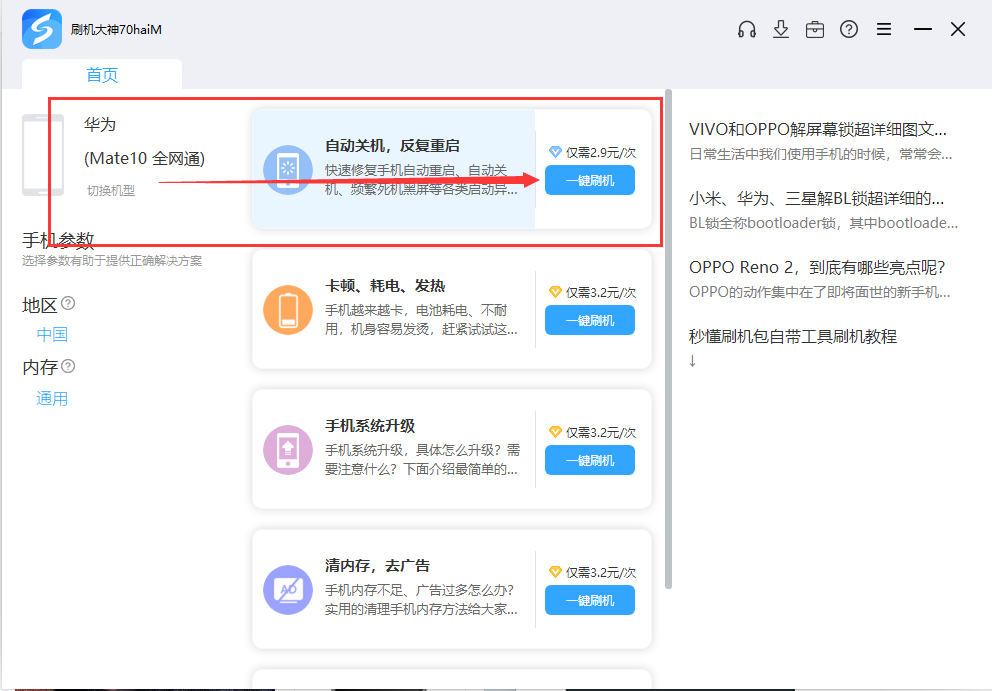Open customer service headset icon
This screenshot has height=691, width=992.
pyautogui.click(x=747, y=29)
